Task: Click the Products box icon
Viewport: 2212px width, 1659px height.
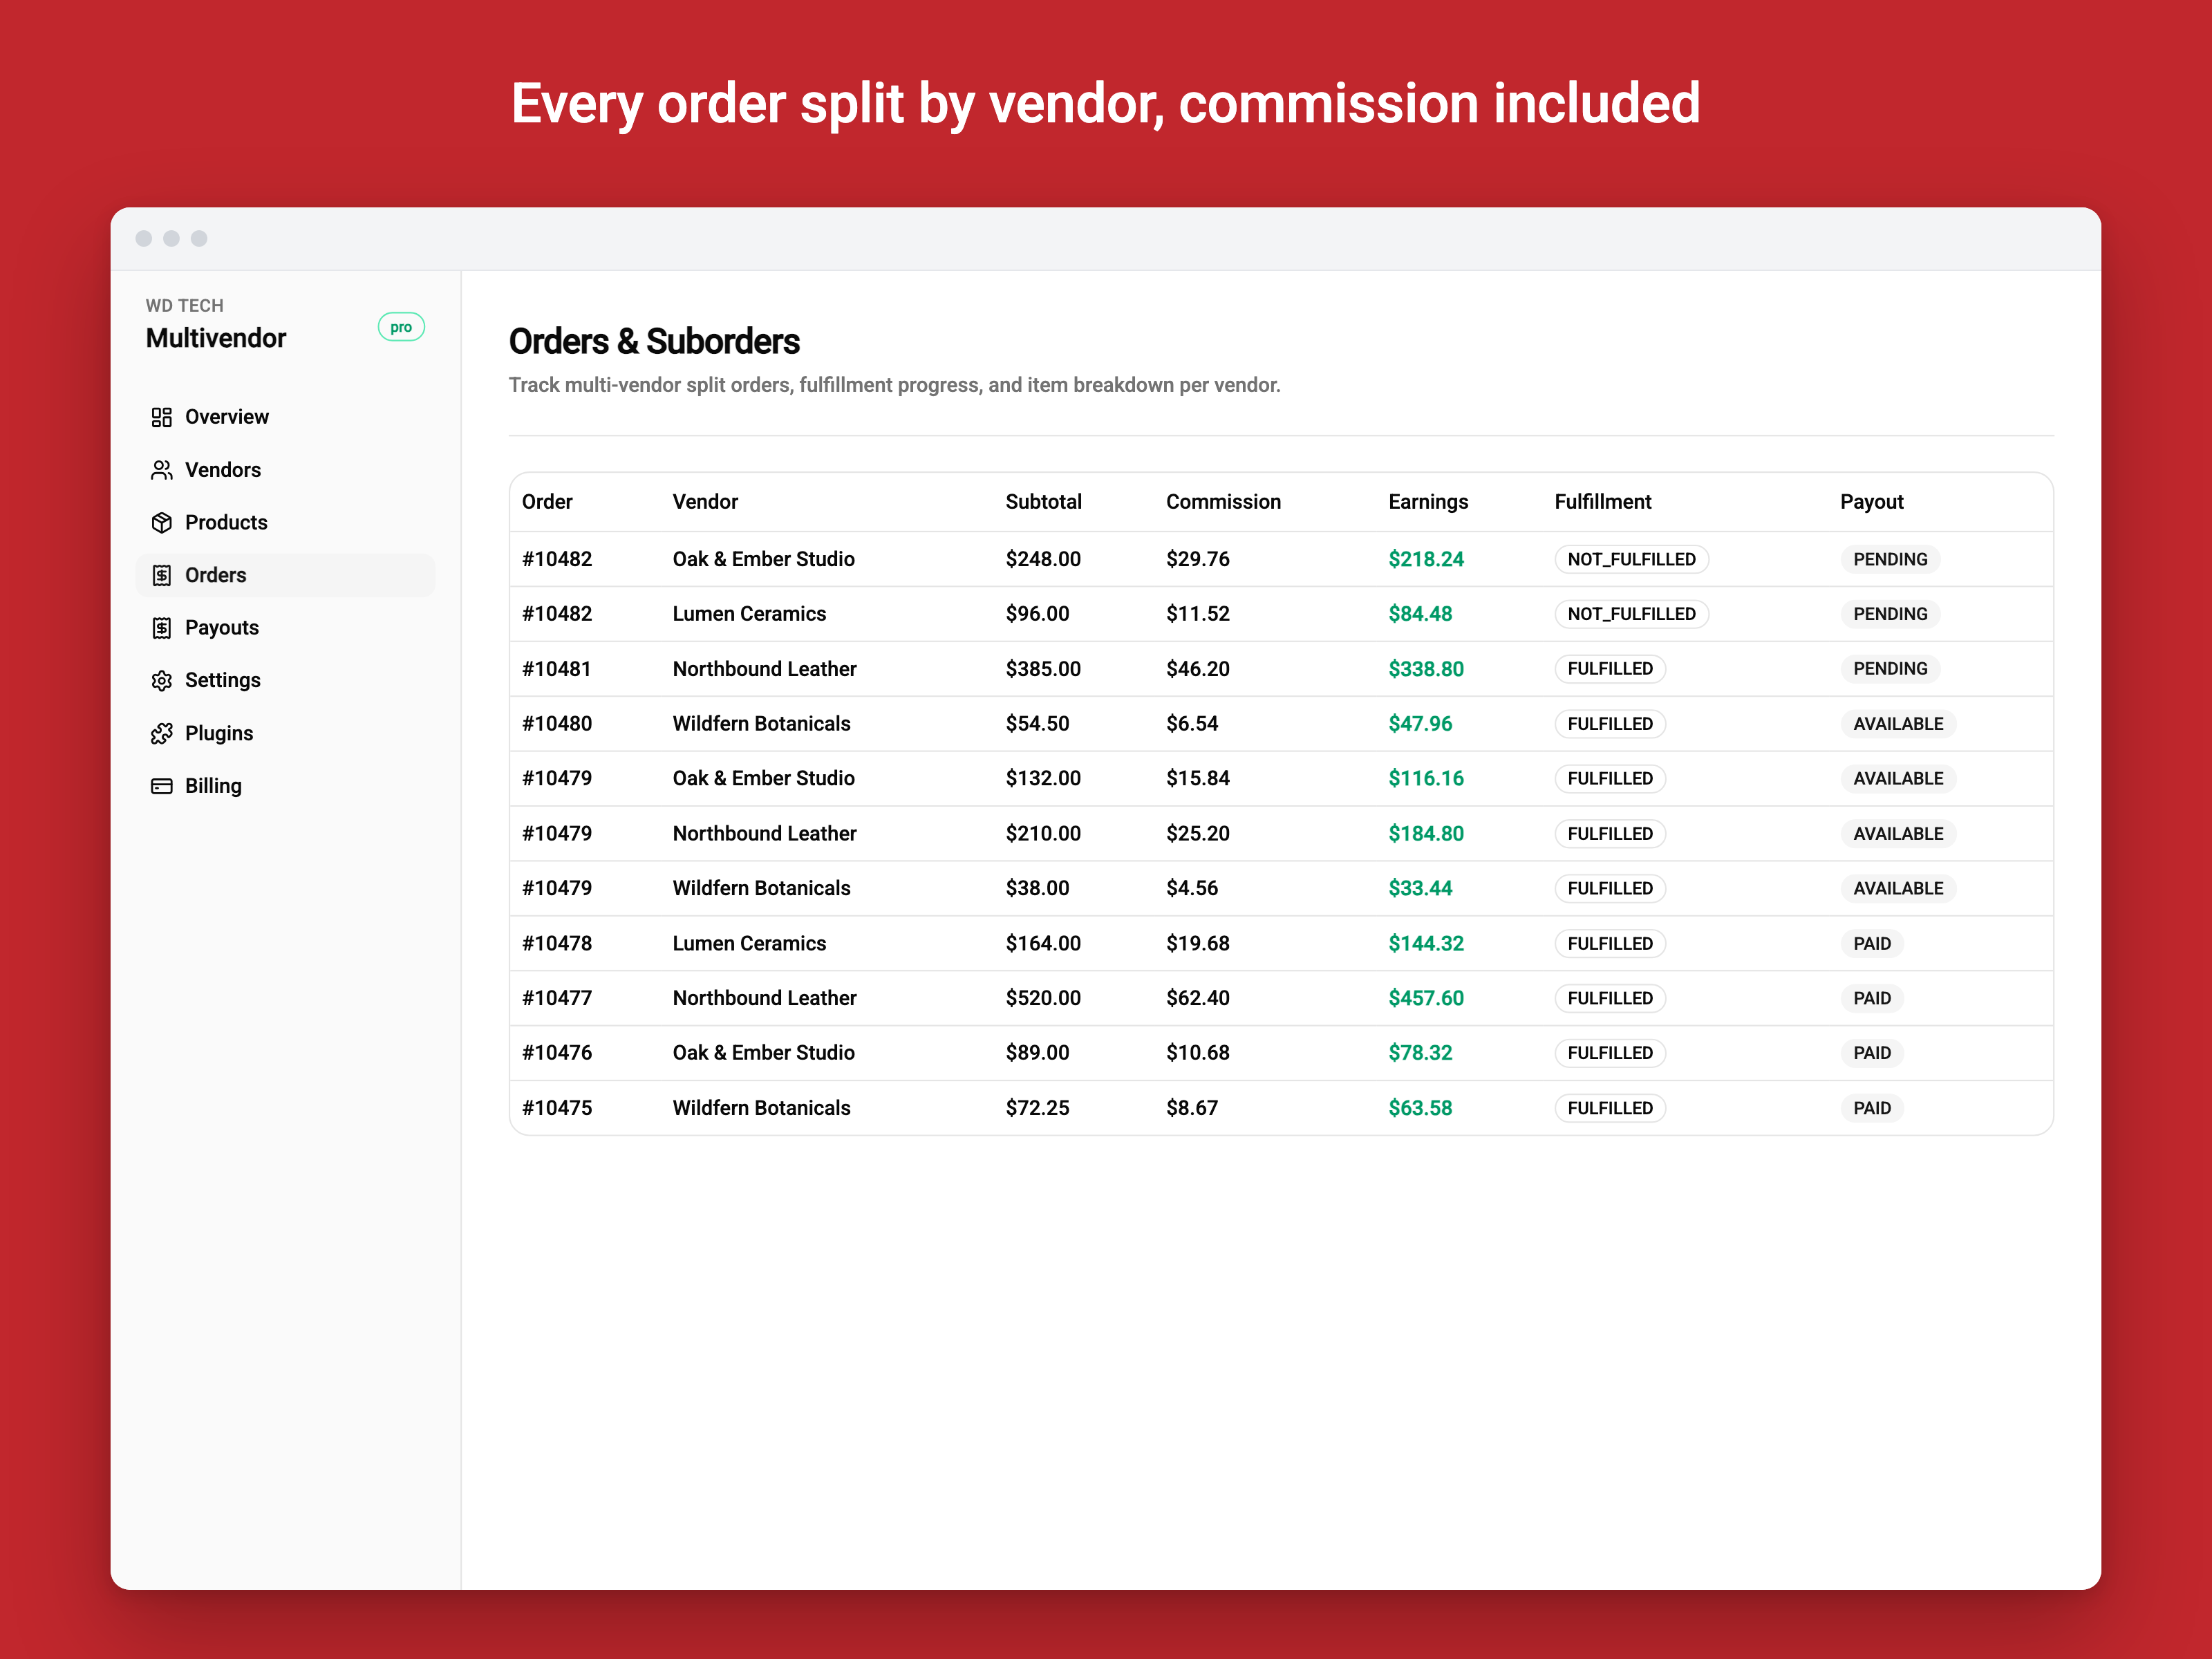Action: pyautogui.click(x=161, y=522)
